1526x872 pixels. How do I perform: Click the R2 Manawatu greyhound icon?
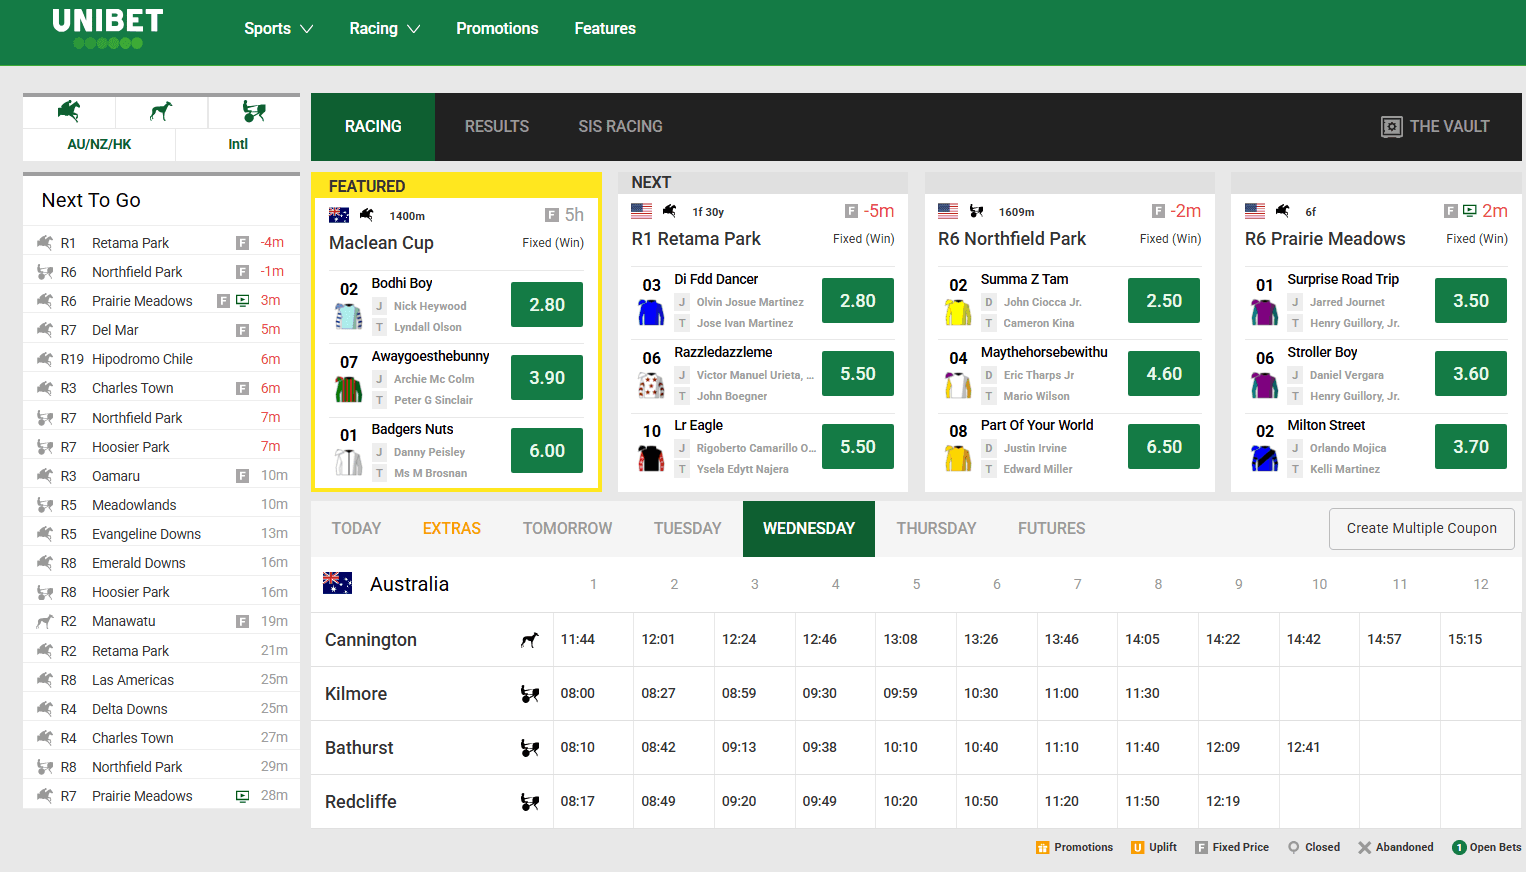45,621
